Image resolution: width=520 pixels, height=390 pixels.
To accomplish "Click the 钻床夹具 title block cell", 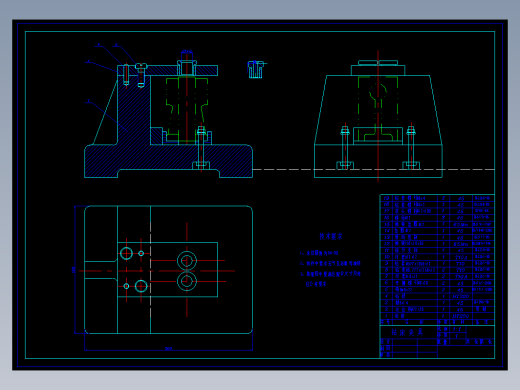I will (x=408, y=332).
